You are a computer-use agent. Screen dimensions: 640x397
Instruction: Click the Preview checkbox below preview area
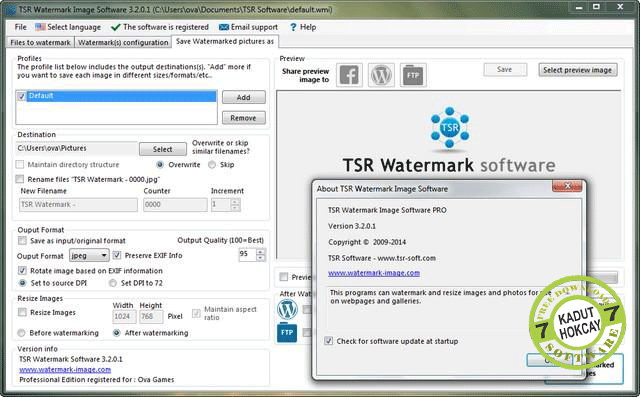click(284, 277)
